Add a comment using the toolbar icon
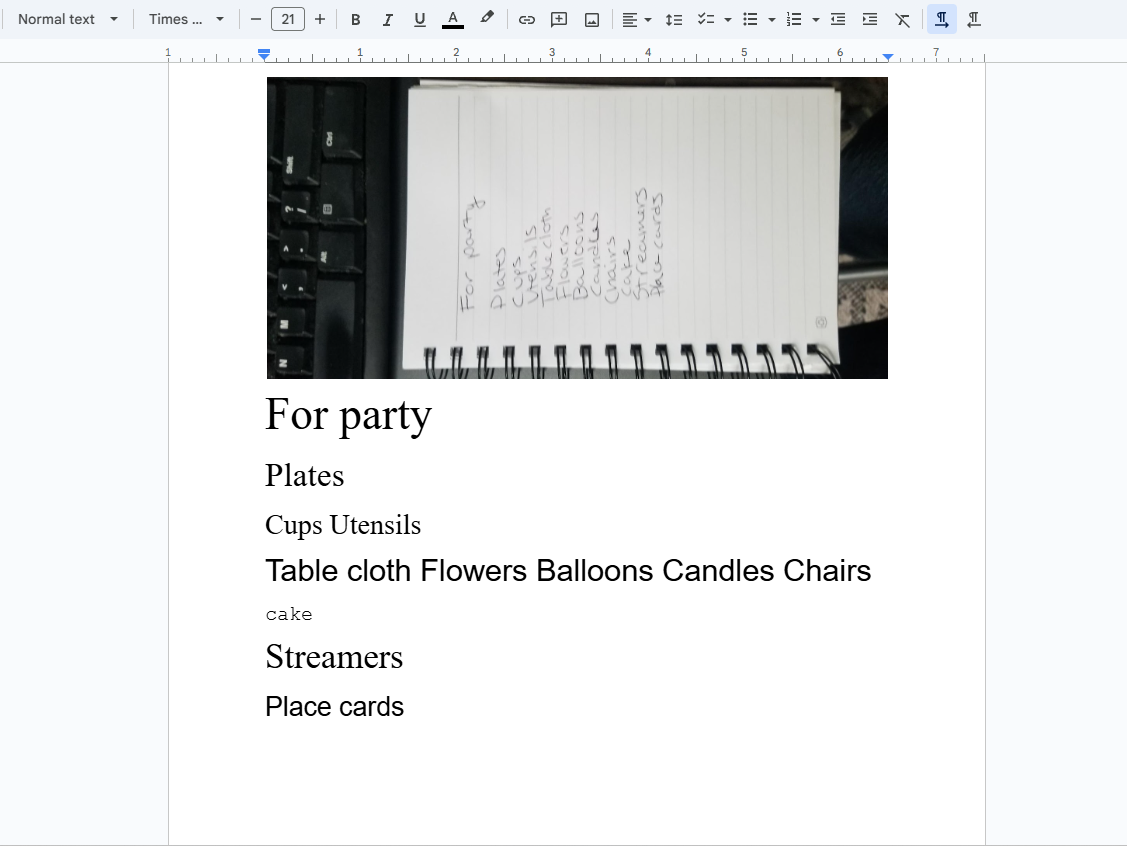1127x846 pixels. [559, 19]
